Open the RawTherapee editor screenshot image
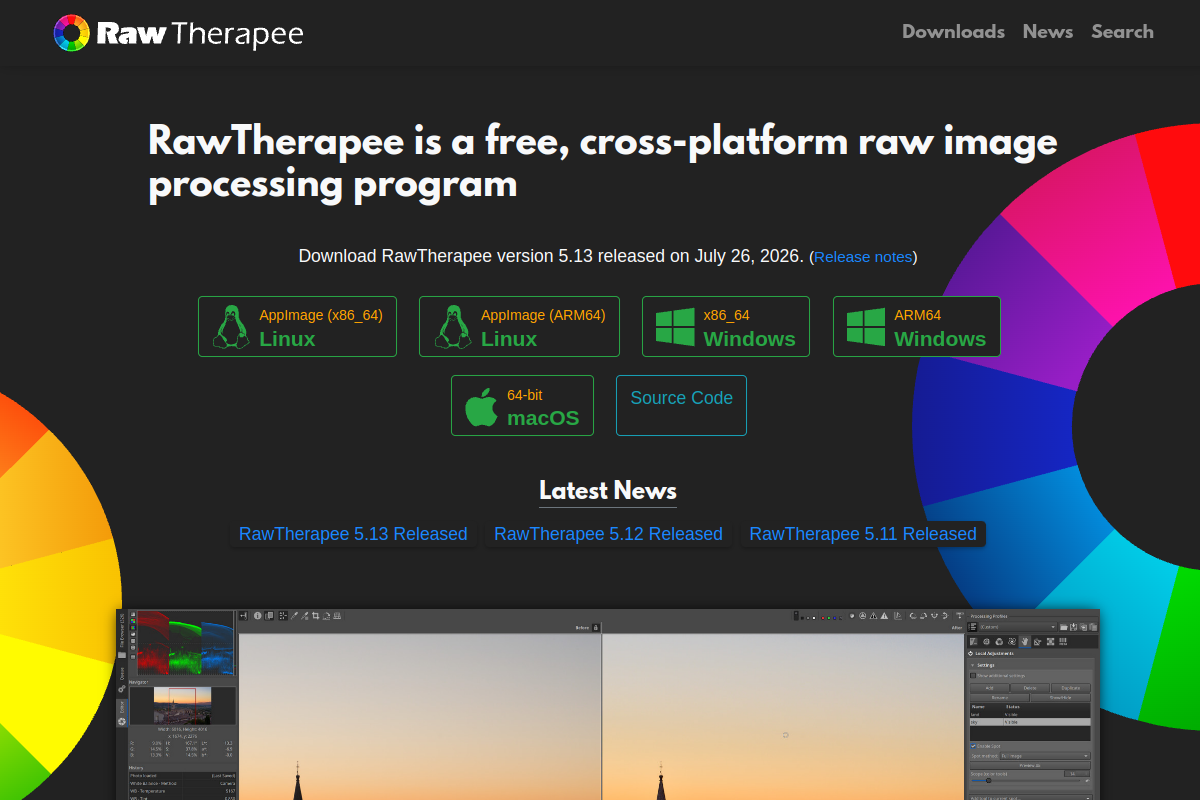The image size is (1200, 800). pos(608,704)
